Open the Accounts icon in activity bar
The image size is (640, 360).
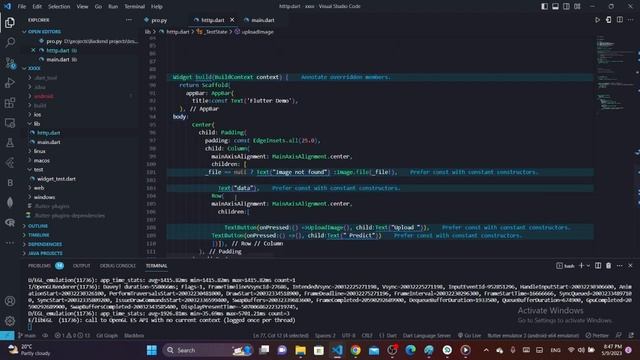pos(10,301)
